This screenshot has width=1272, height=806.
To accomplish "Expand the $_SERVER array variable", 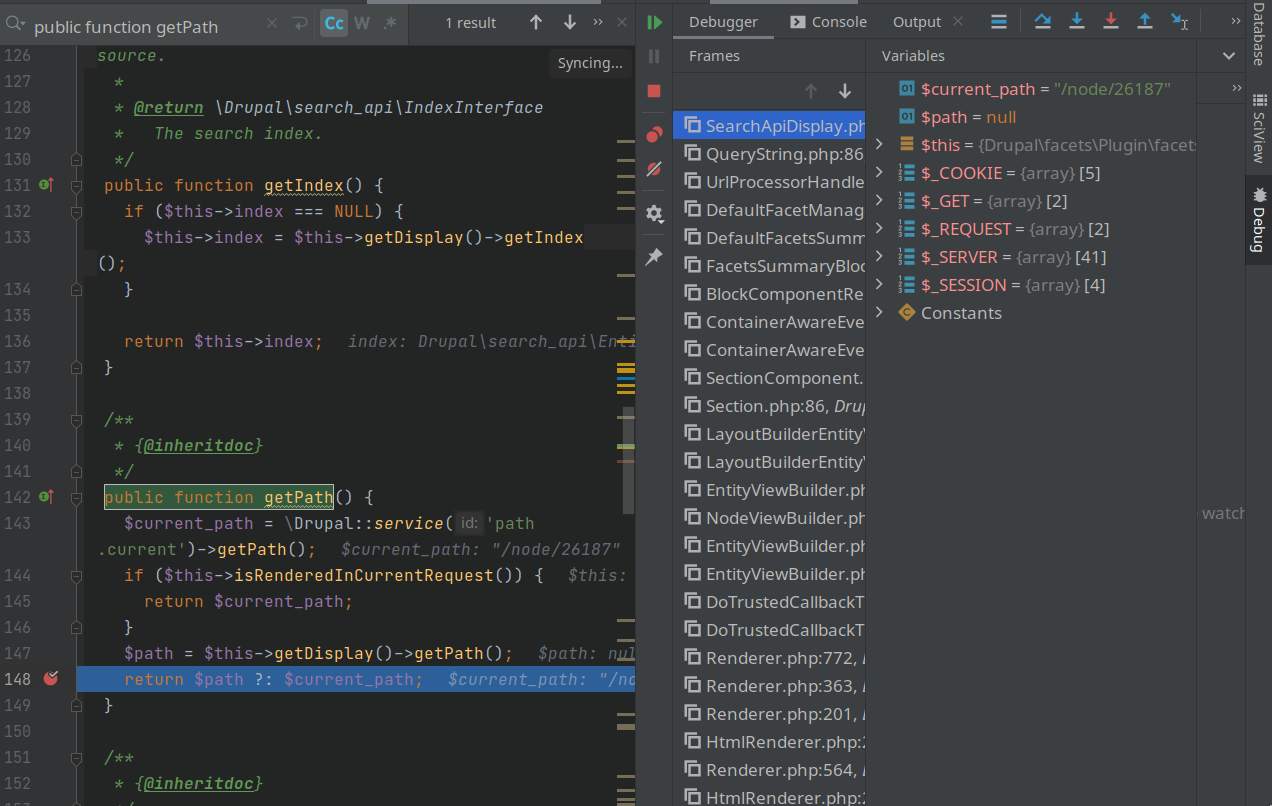I will (x=879, y=257).
